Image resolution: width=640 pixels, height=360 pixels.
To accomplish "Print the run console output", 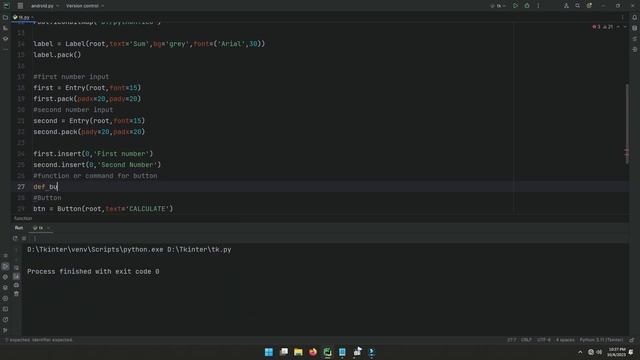I will pyautogui.click(x=16, y=285).
